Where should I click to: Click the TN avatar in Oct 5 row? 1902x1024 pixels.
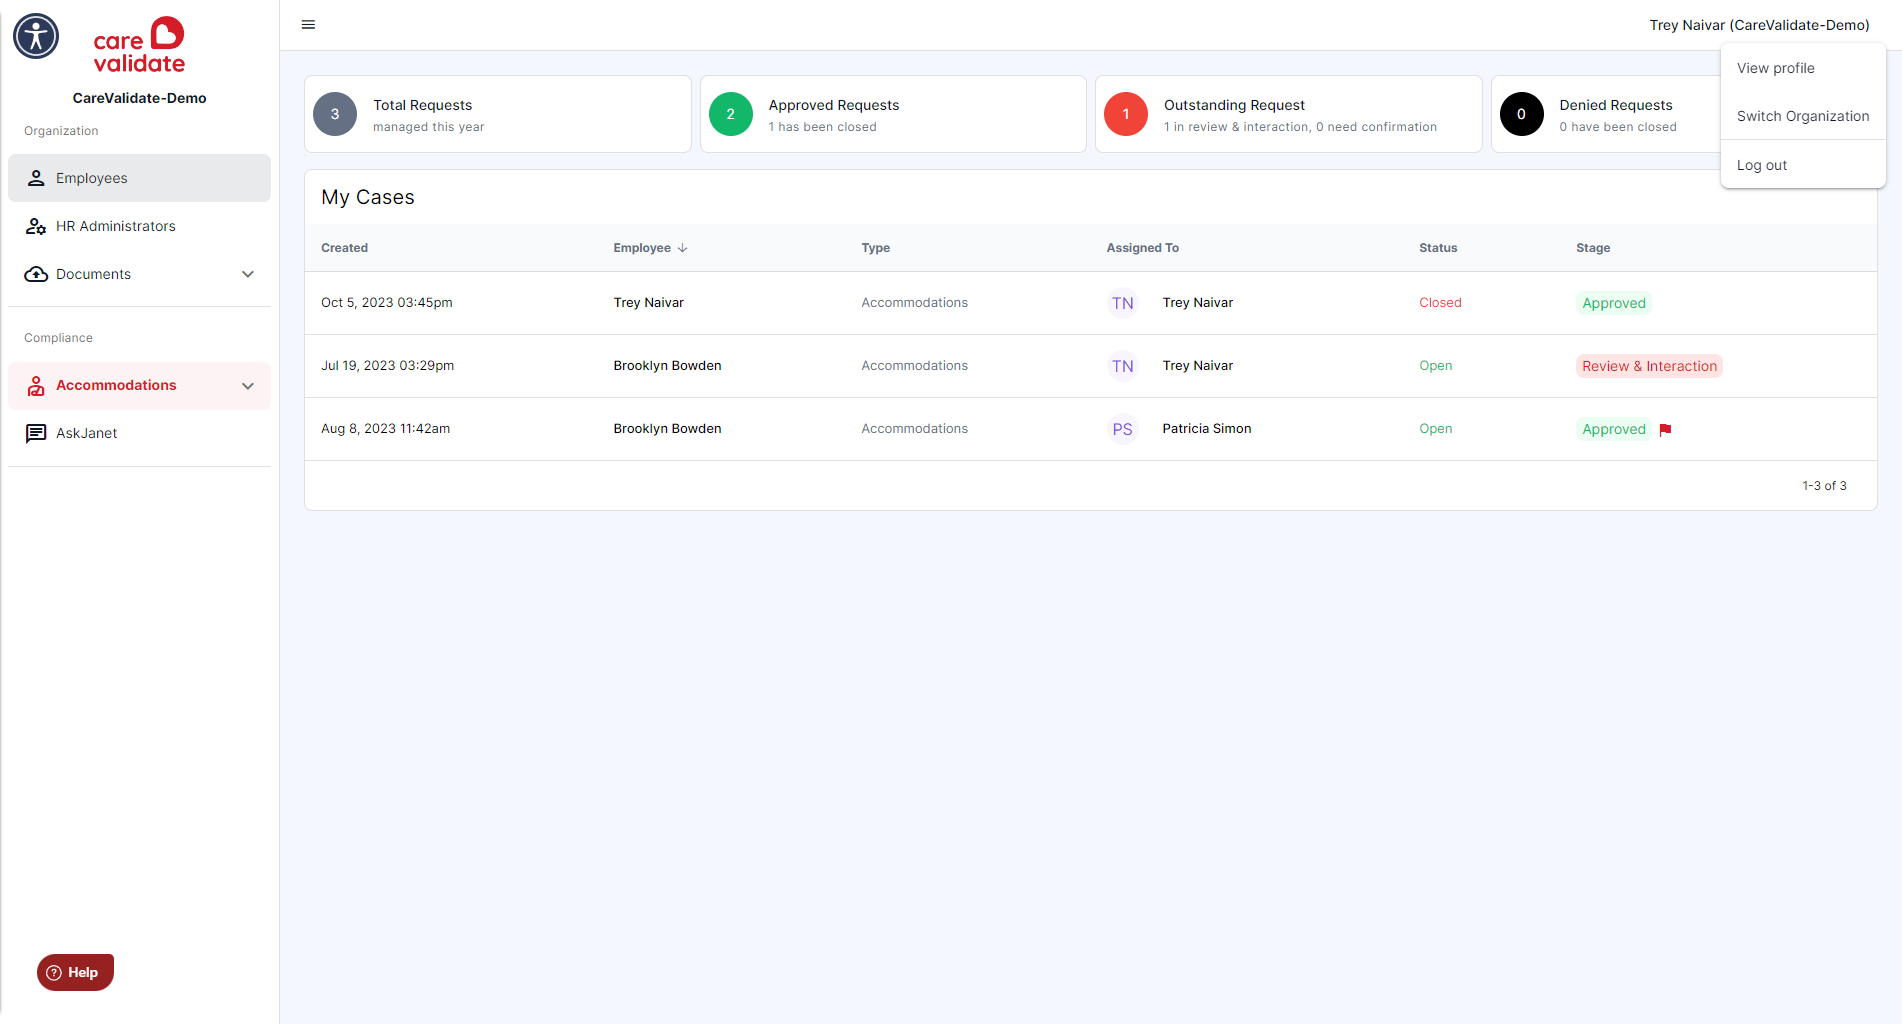pyautogui.click(x=1123, y=303)
